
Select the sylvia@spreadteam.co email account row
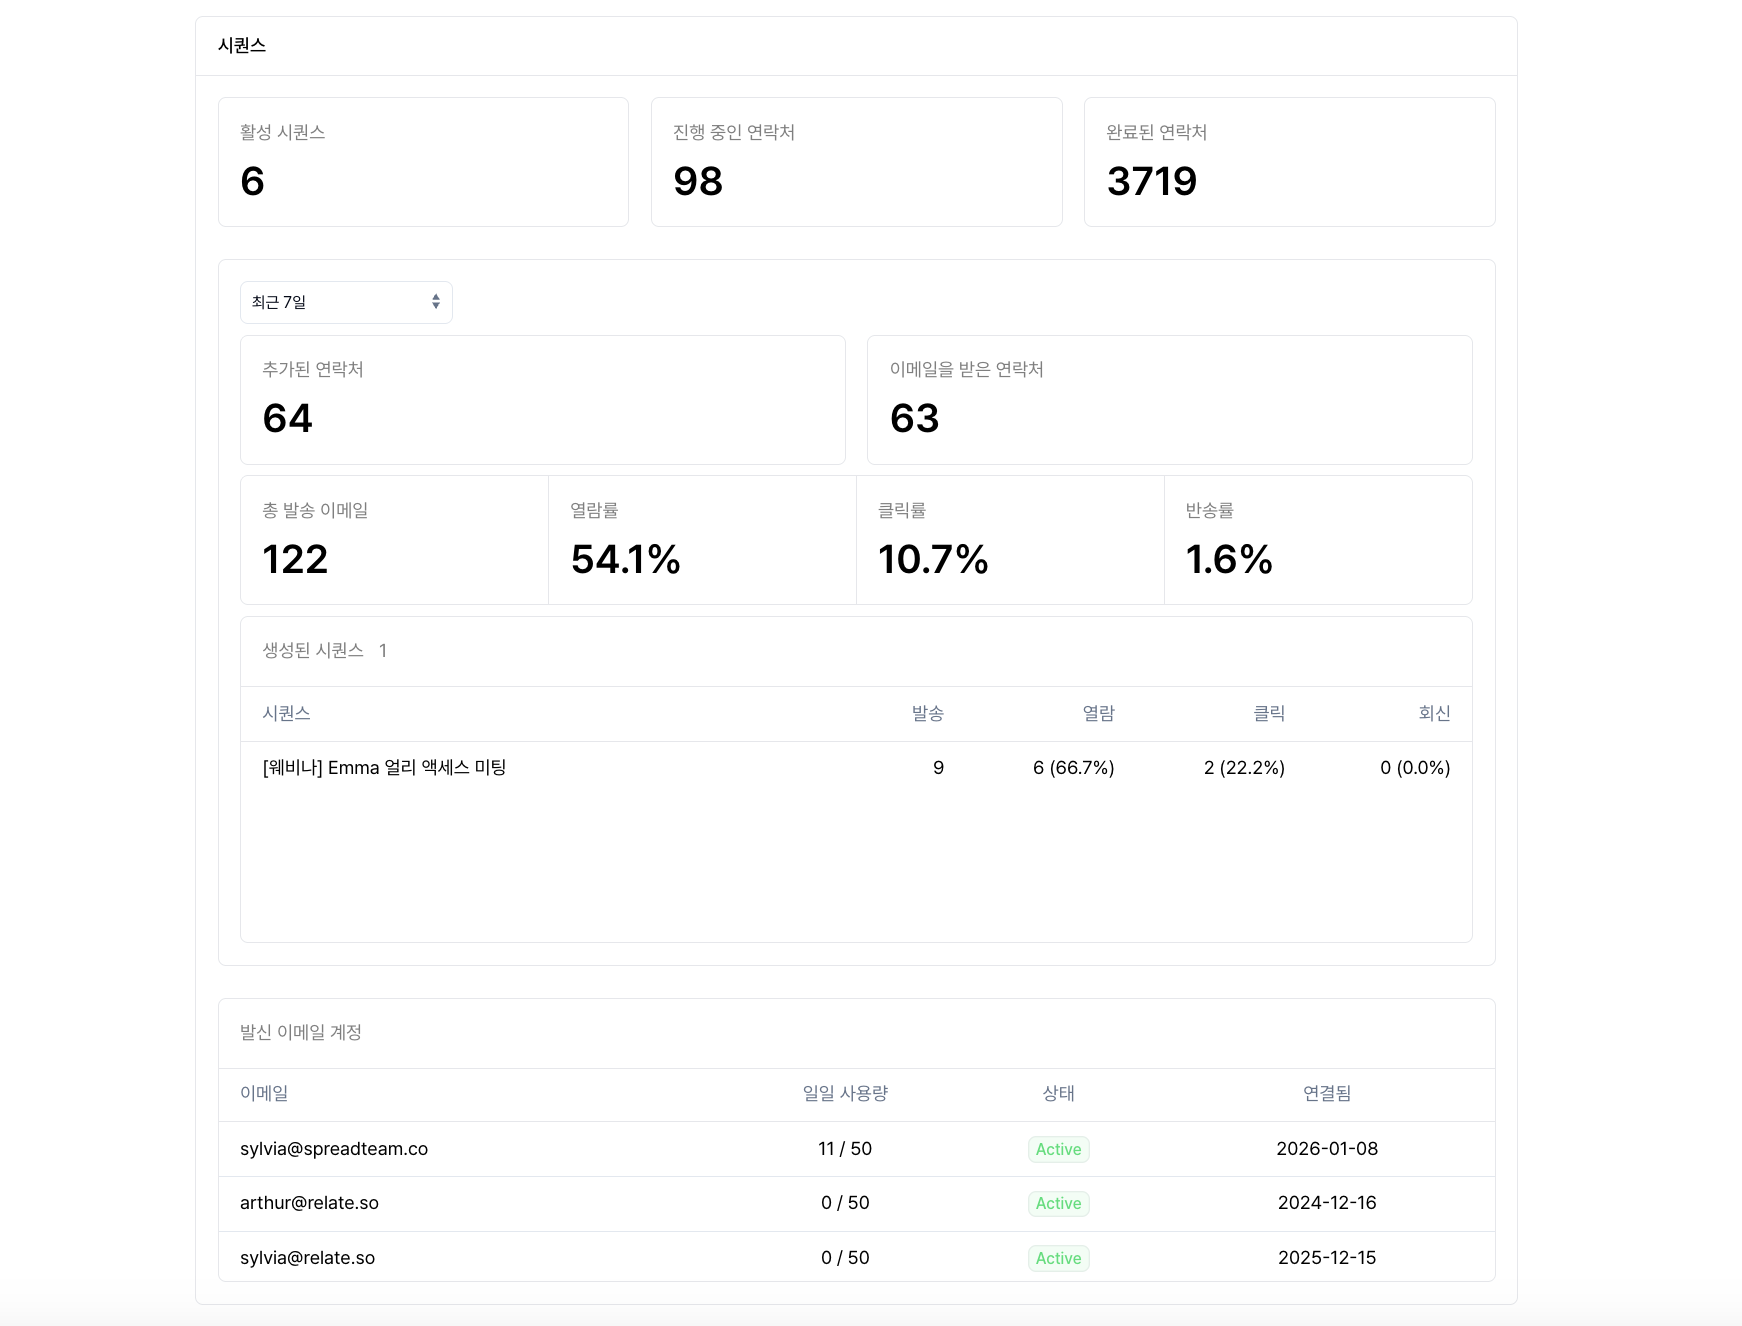(x=334, y=1149)
